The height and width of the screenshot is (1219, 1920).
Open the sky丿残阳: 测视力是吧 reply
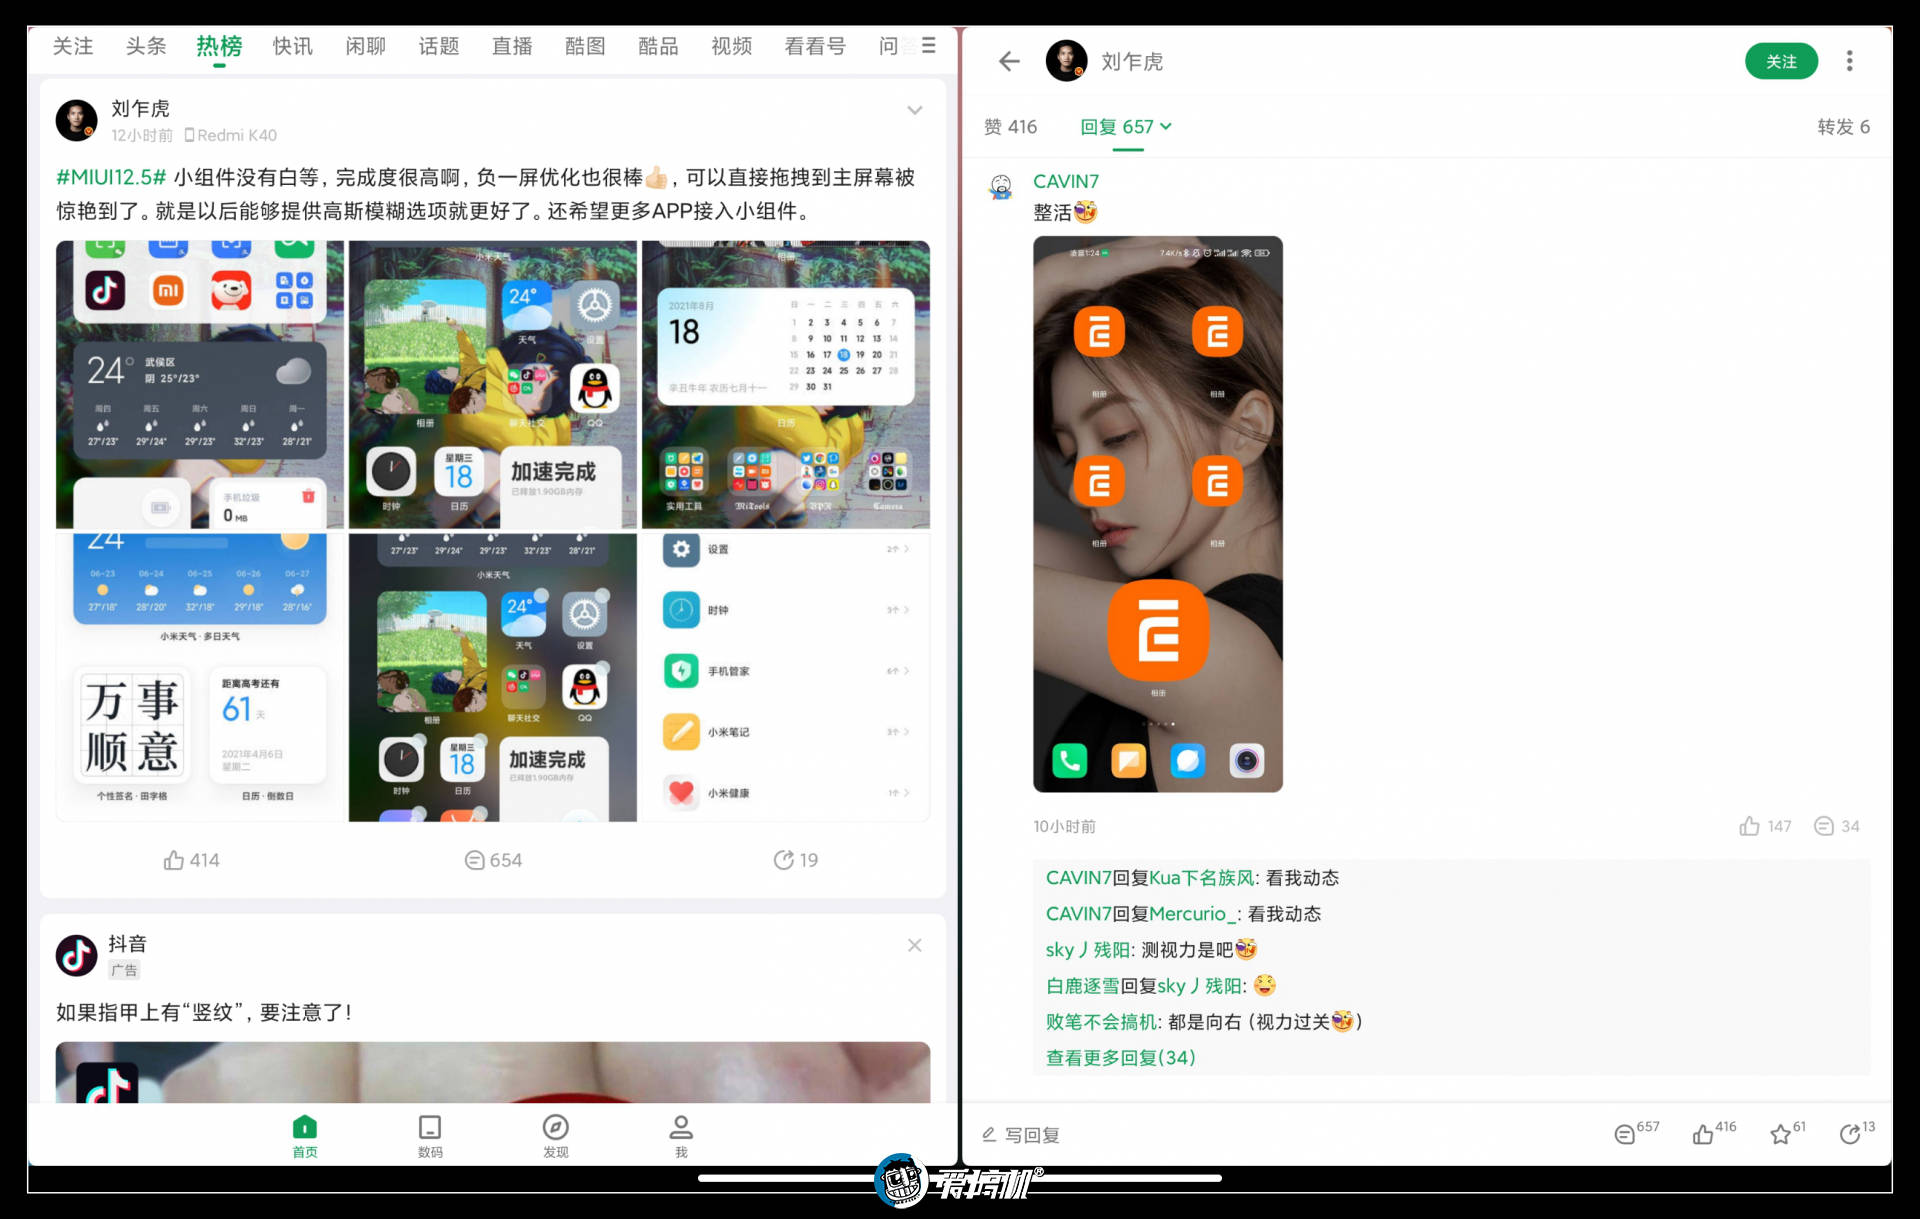click(x=1151, y=950)
